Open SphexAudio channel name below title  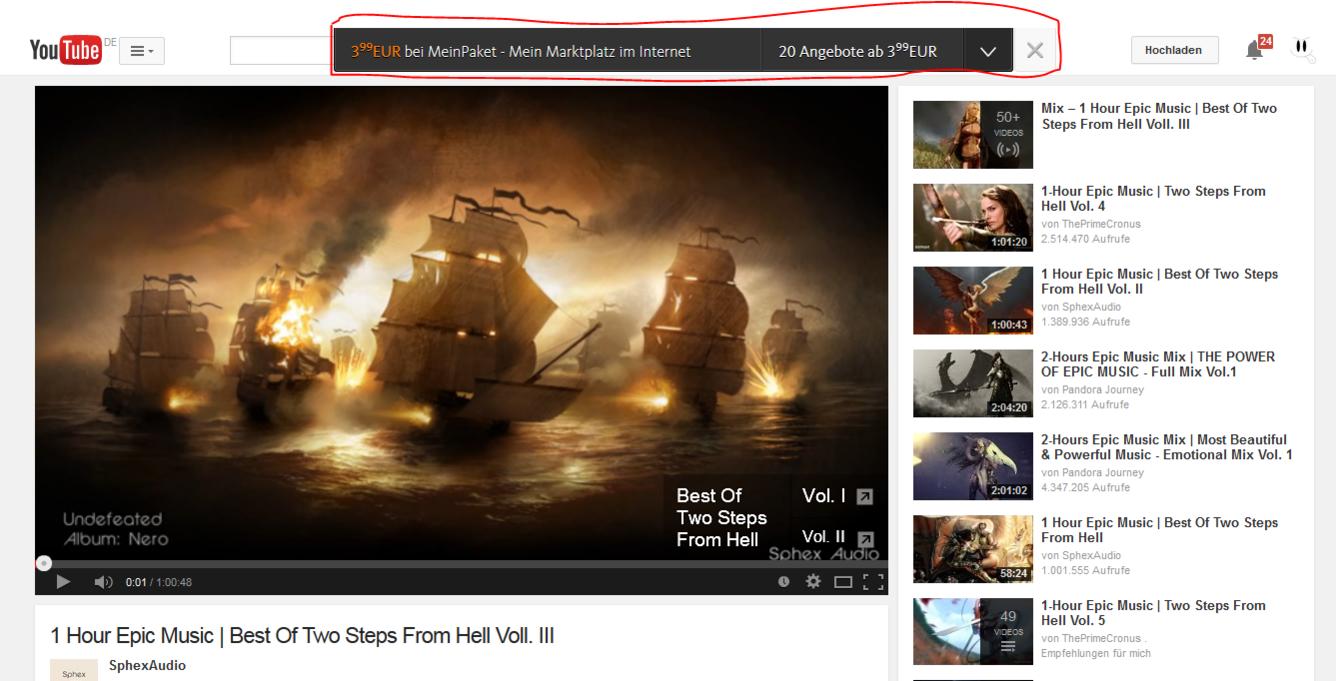click(148, 665)
